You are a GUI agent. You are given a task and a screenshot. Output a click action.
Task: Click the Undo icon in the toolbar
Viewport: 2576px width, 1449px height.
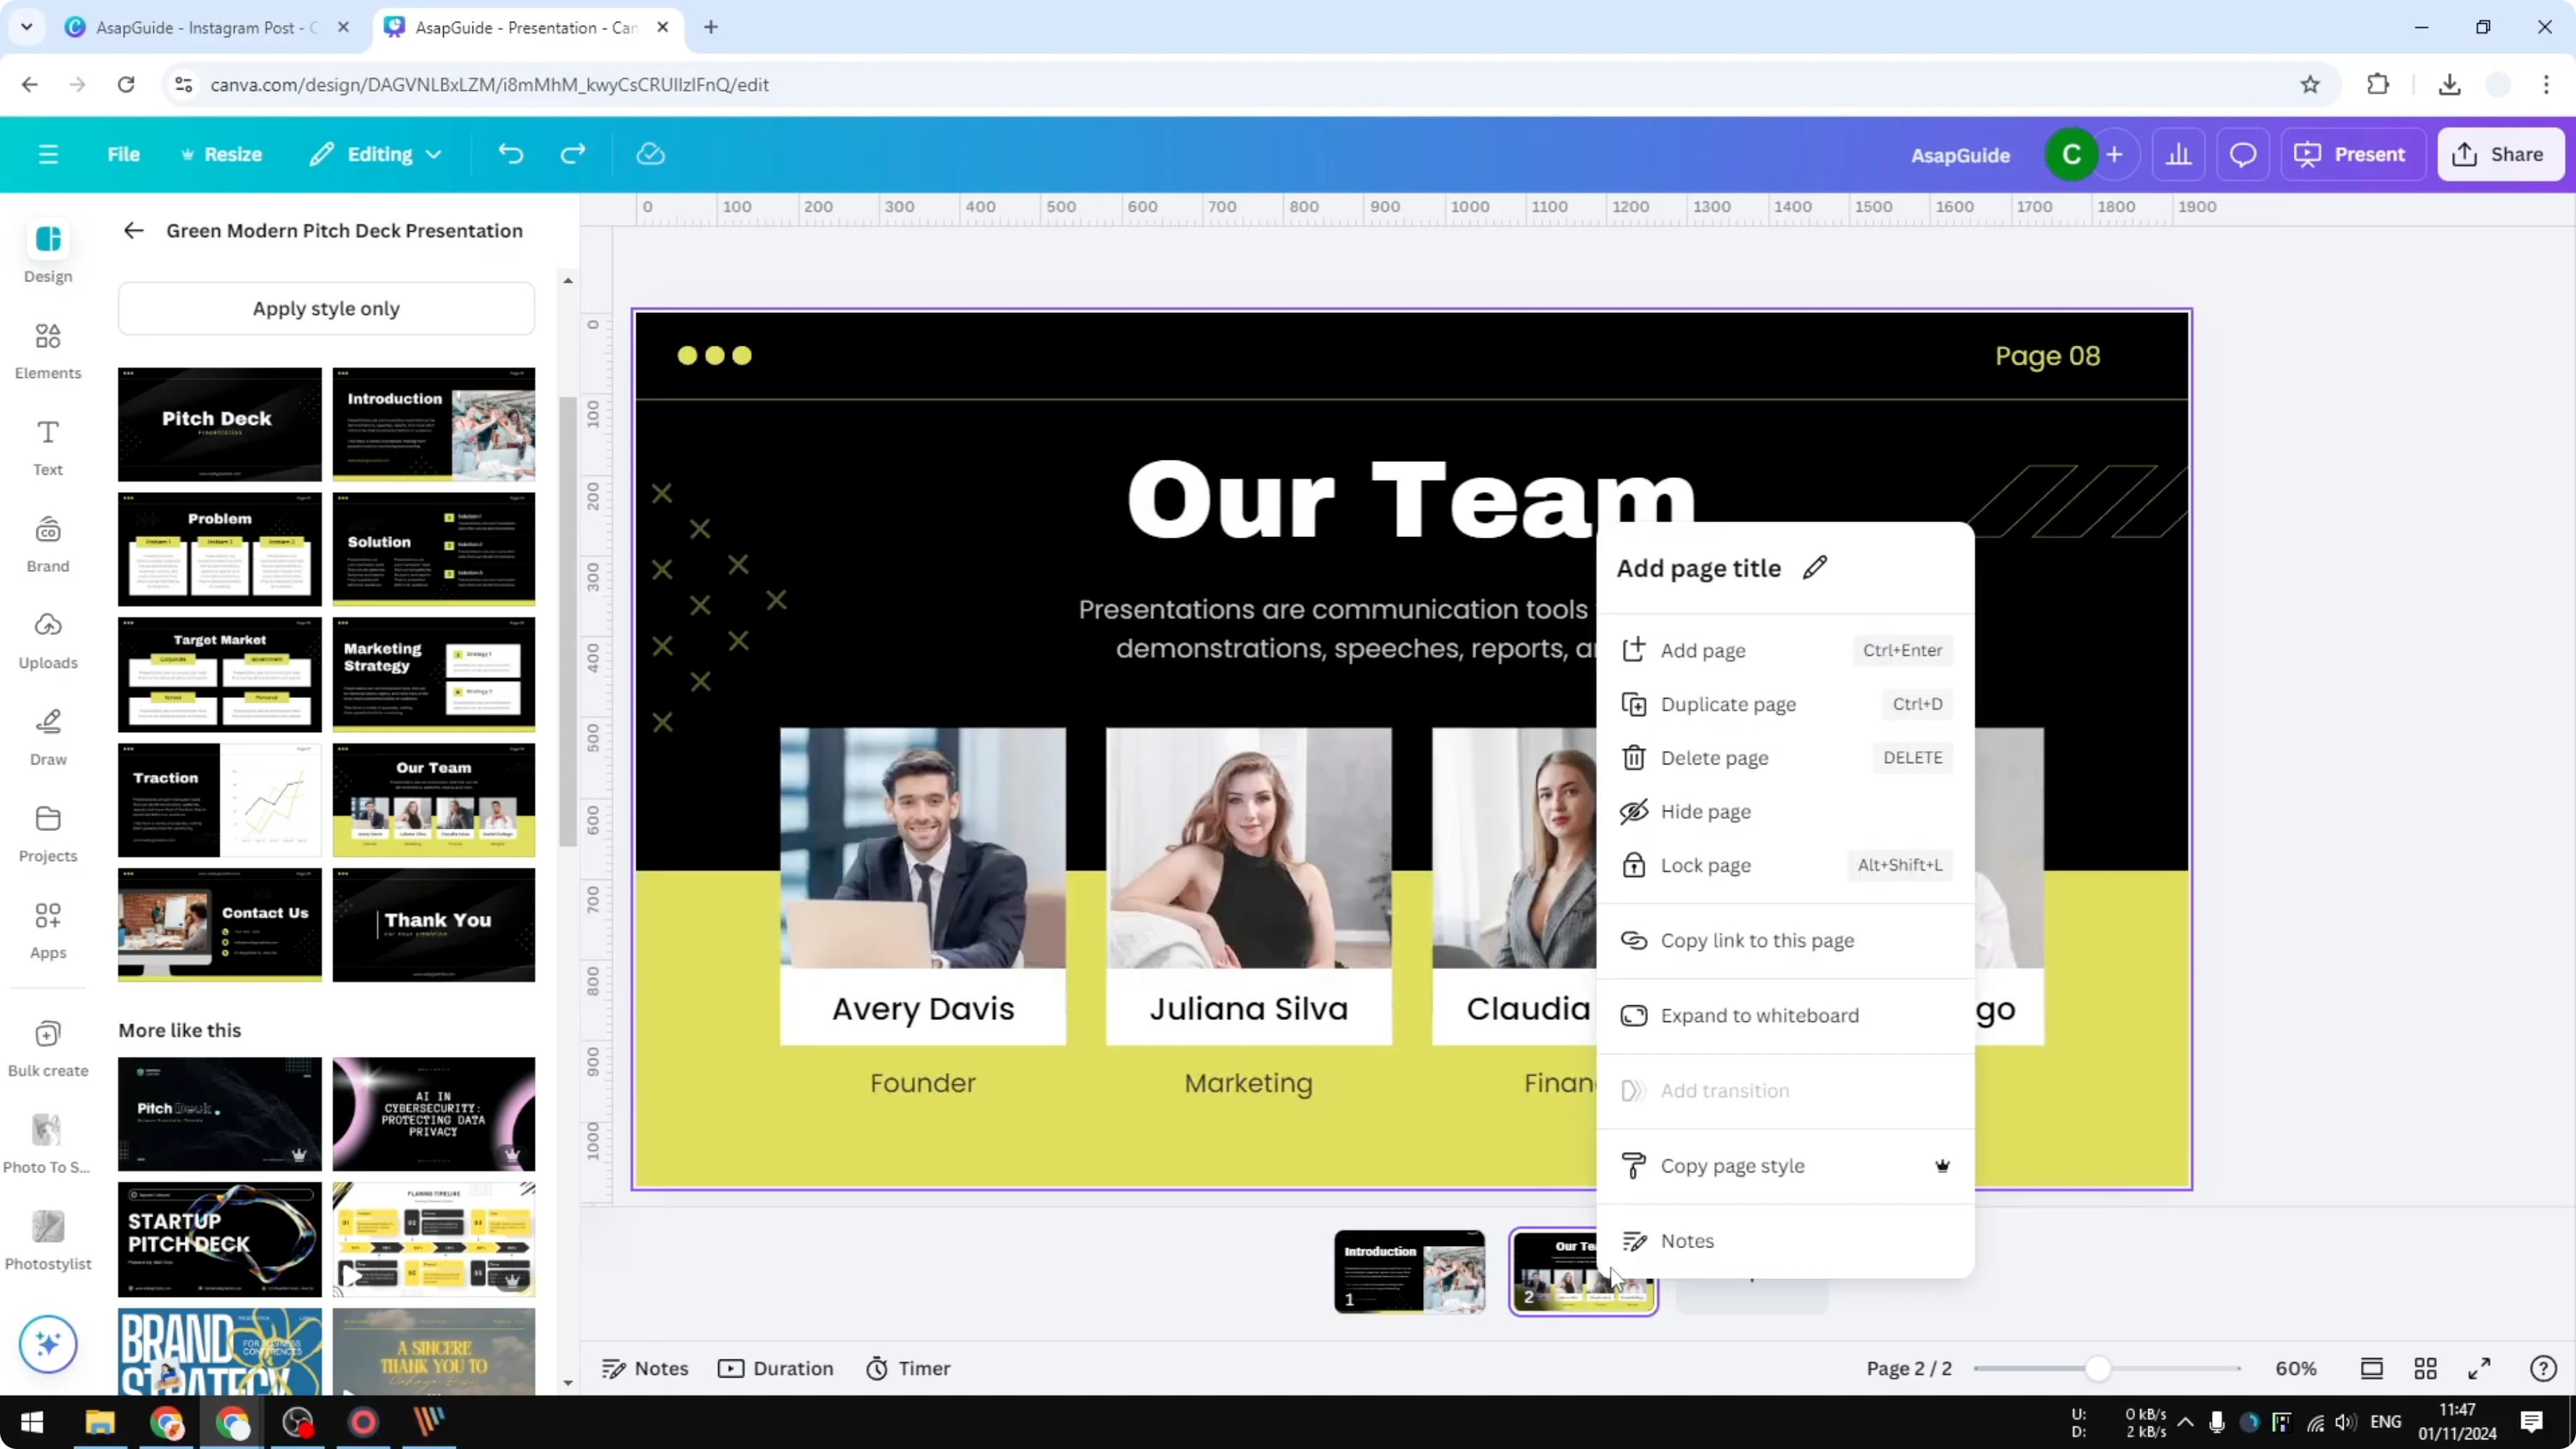pyautogui.click(x=511, y=154)
